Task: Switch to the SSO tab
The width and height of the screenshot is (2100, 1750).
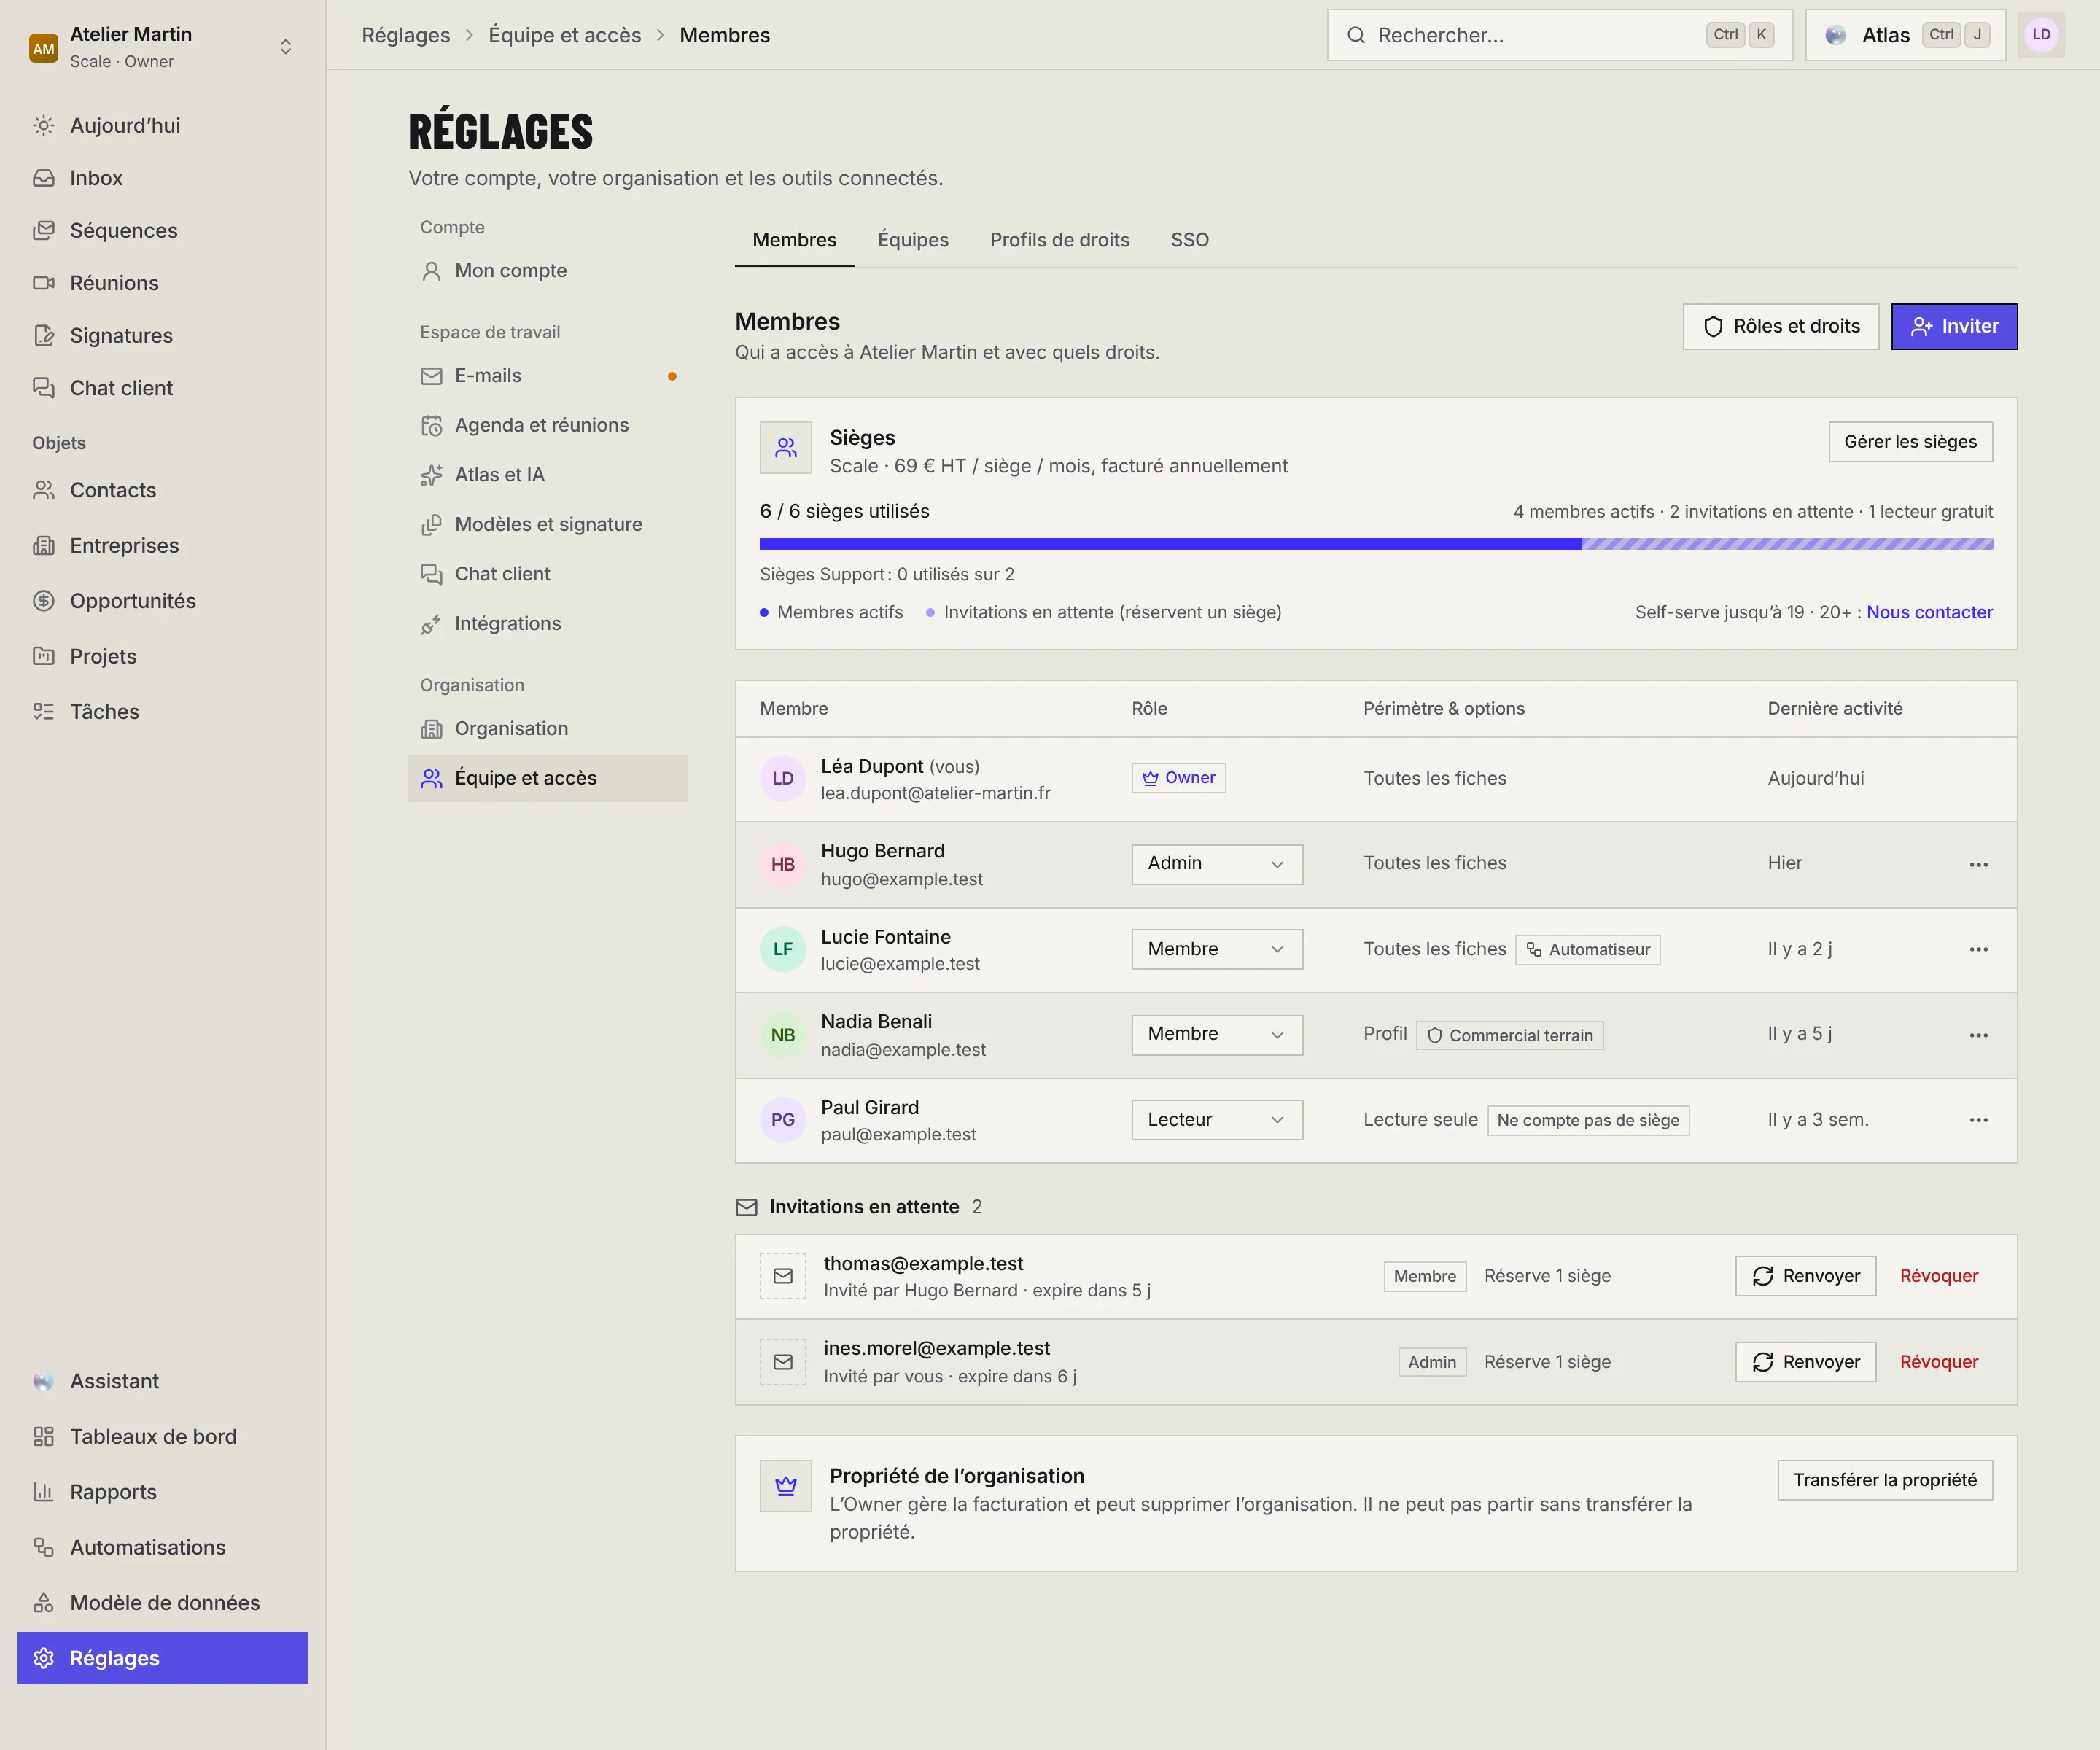Action: pyautogui.click(x=1189, y=240)
